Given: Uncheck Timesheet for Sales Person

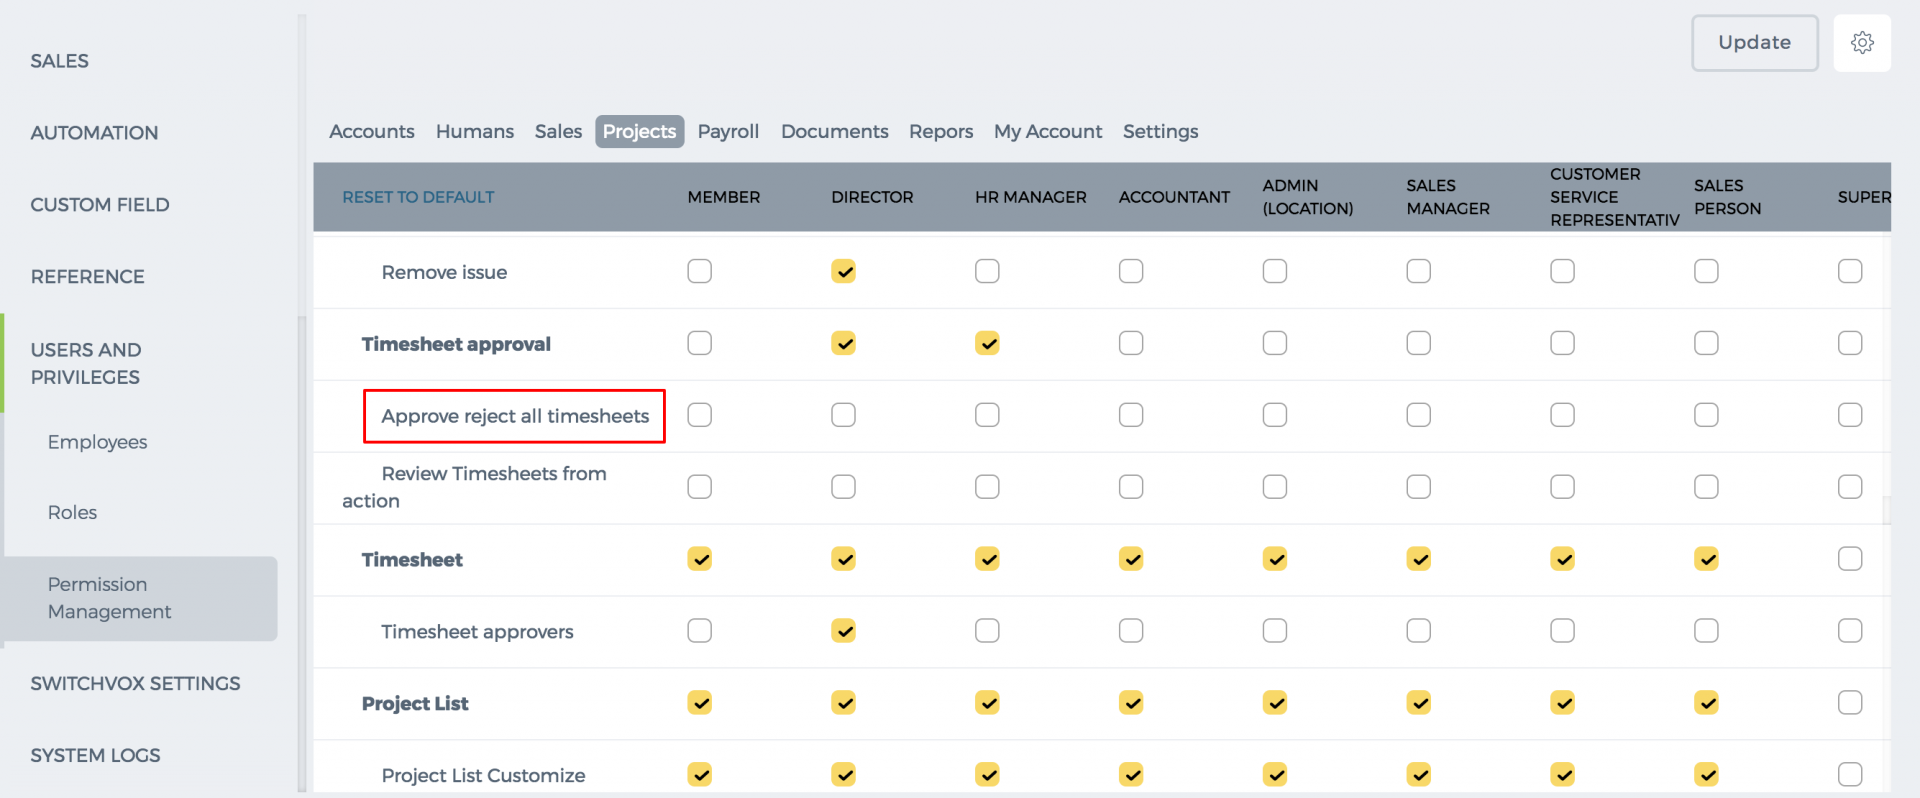Looking at the screenshot, I should click(x=1706, y=559).
